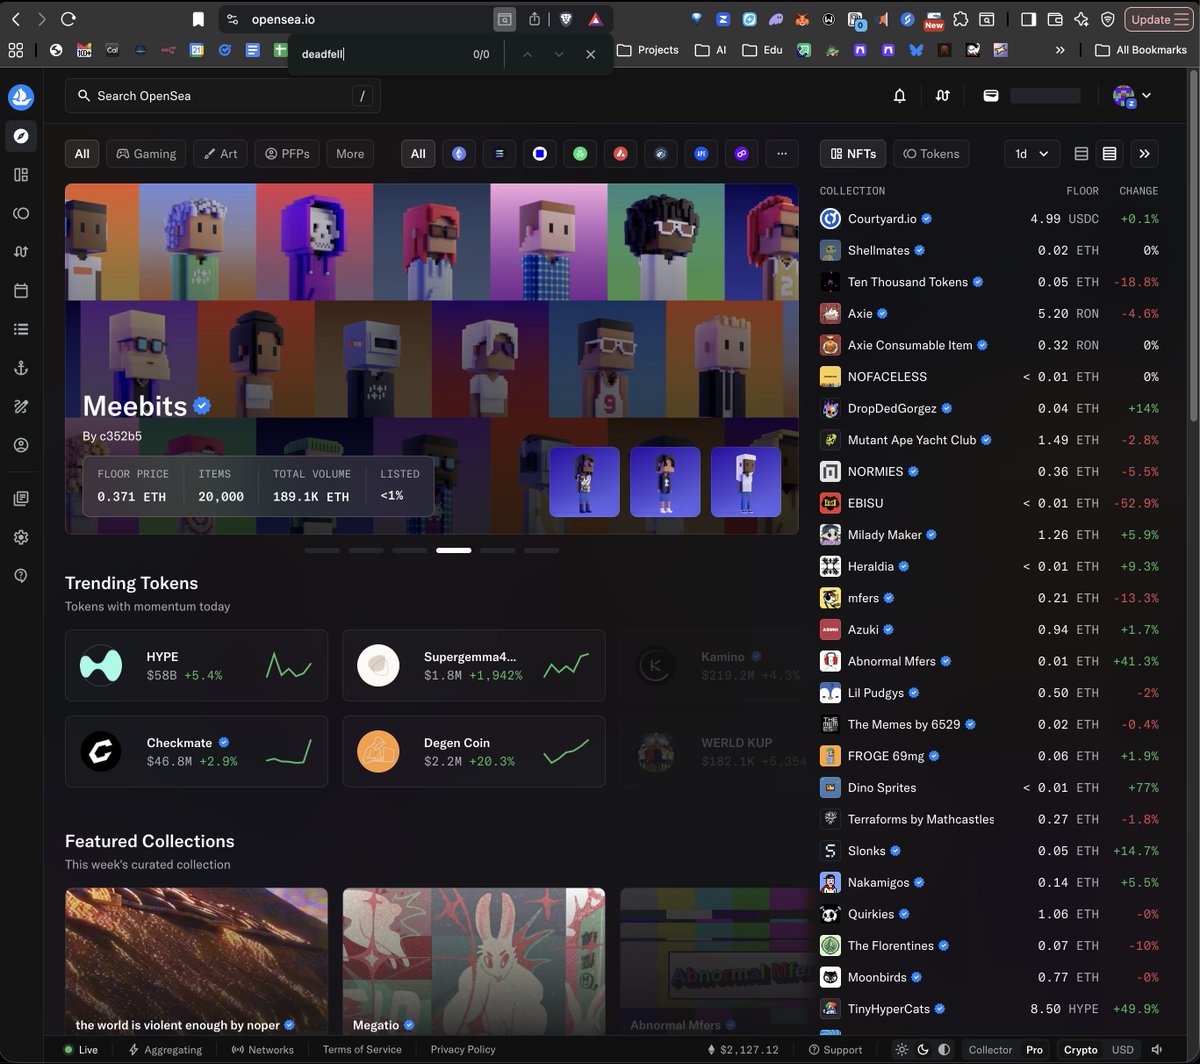Open the 1d timeframe dropdown
The height and width of the screenshot is (1064, 1200).
click(1031, 154)
